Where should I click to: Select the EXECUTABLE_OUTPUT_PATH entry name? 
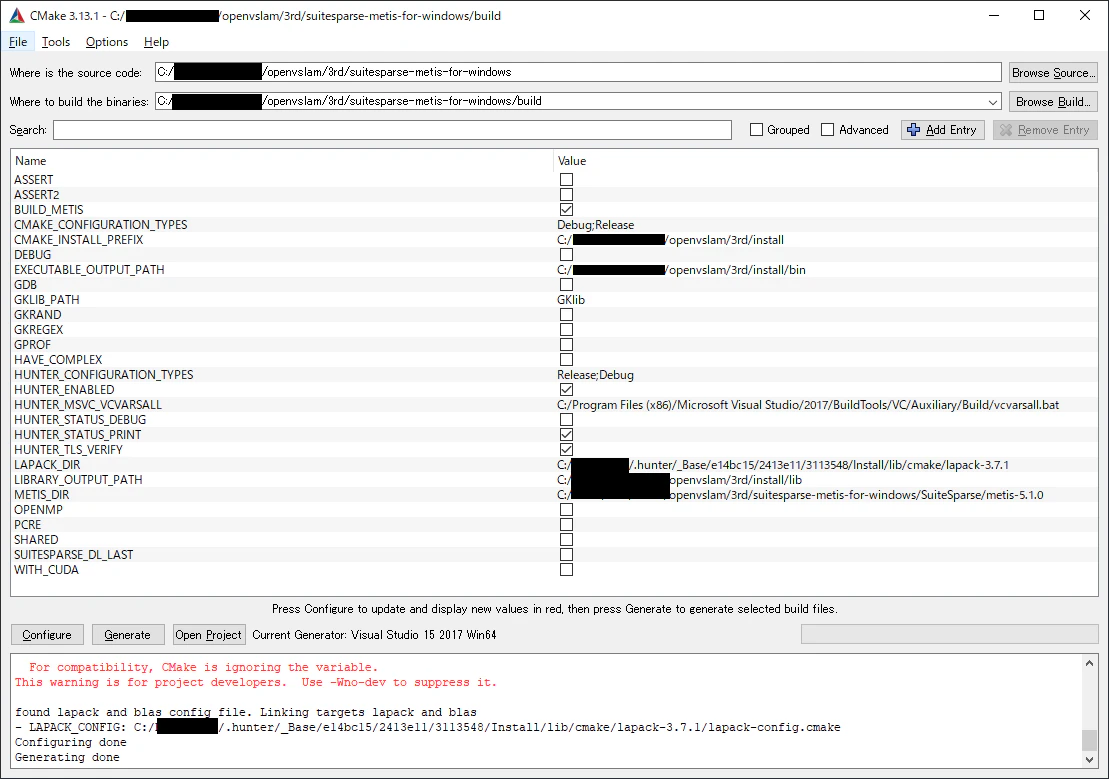tap(89, 270)
